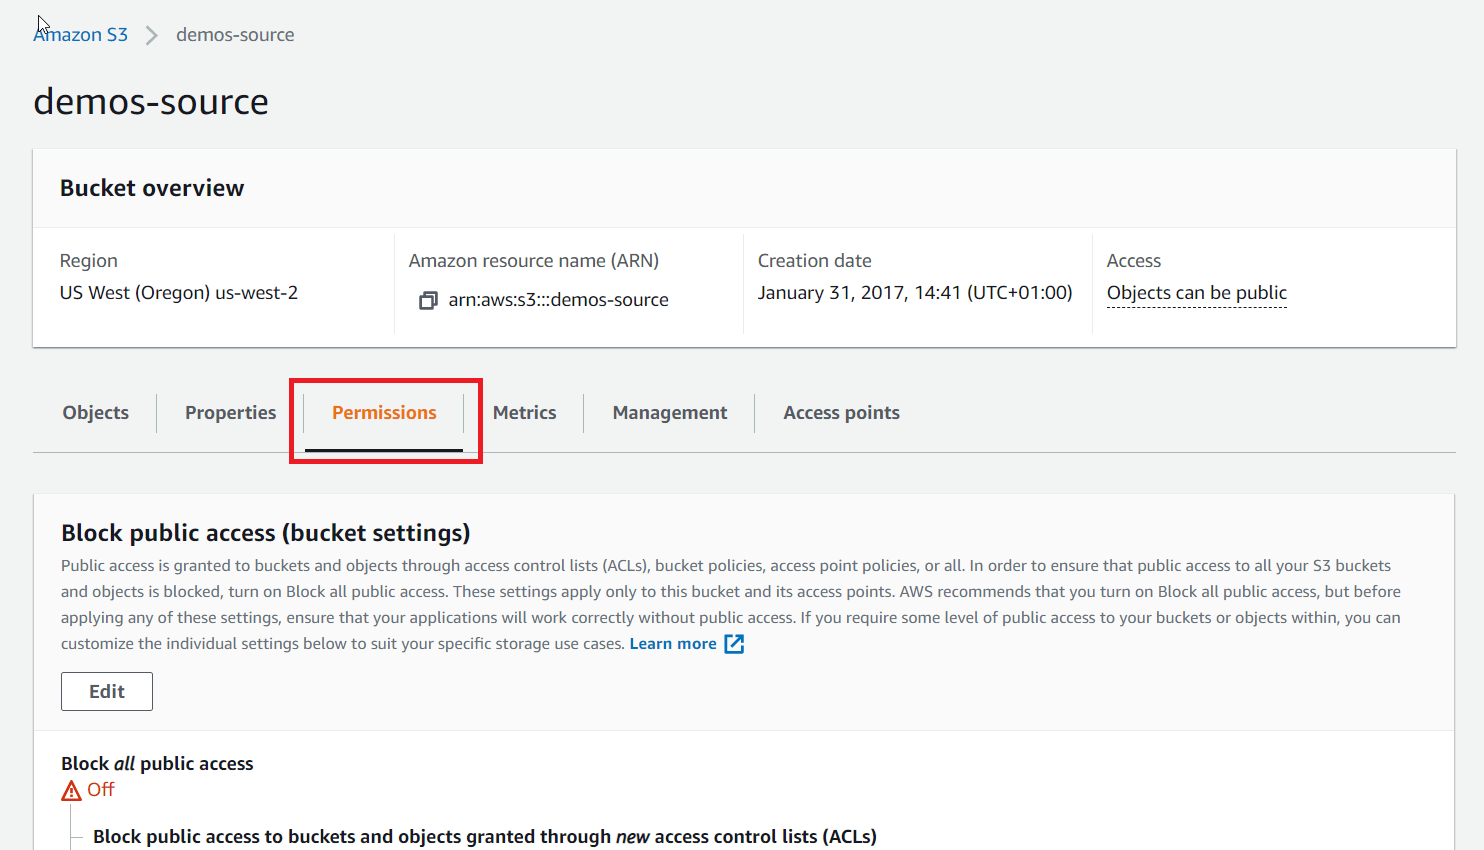Open the Management tab
The width and height of the screenshot is (1484, 850).
pyautogui.click(x=670, y=413)
